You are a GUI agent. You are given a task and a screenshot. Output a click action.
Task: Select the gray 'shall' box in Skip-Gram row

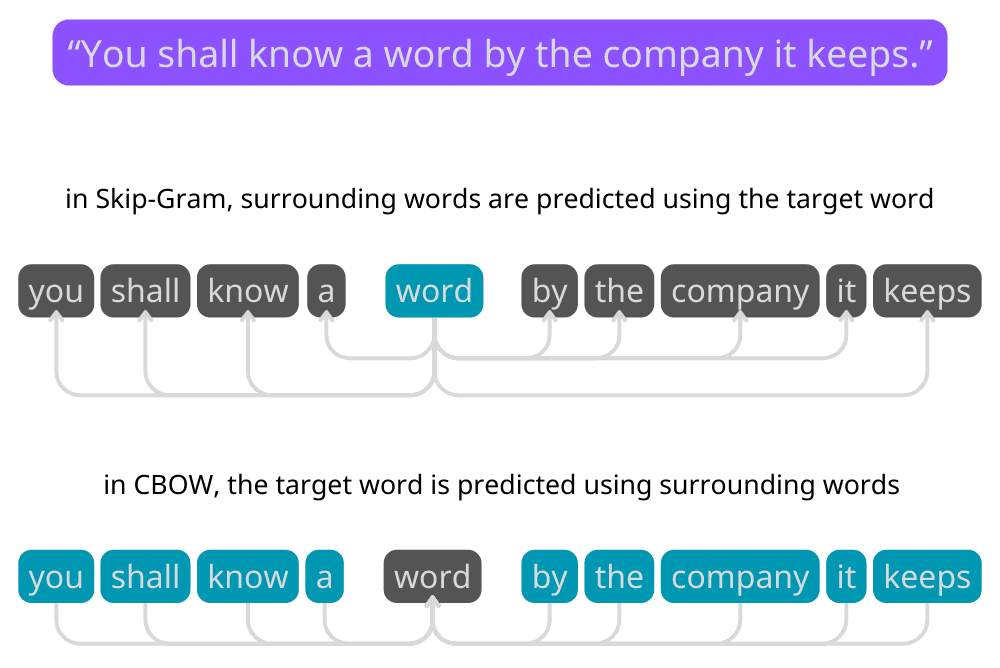tap(145, 291)
